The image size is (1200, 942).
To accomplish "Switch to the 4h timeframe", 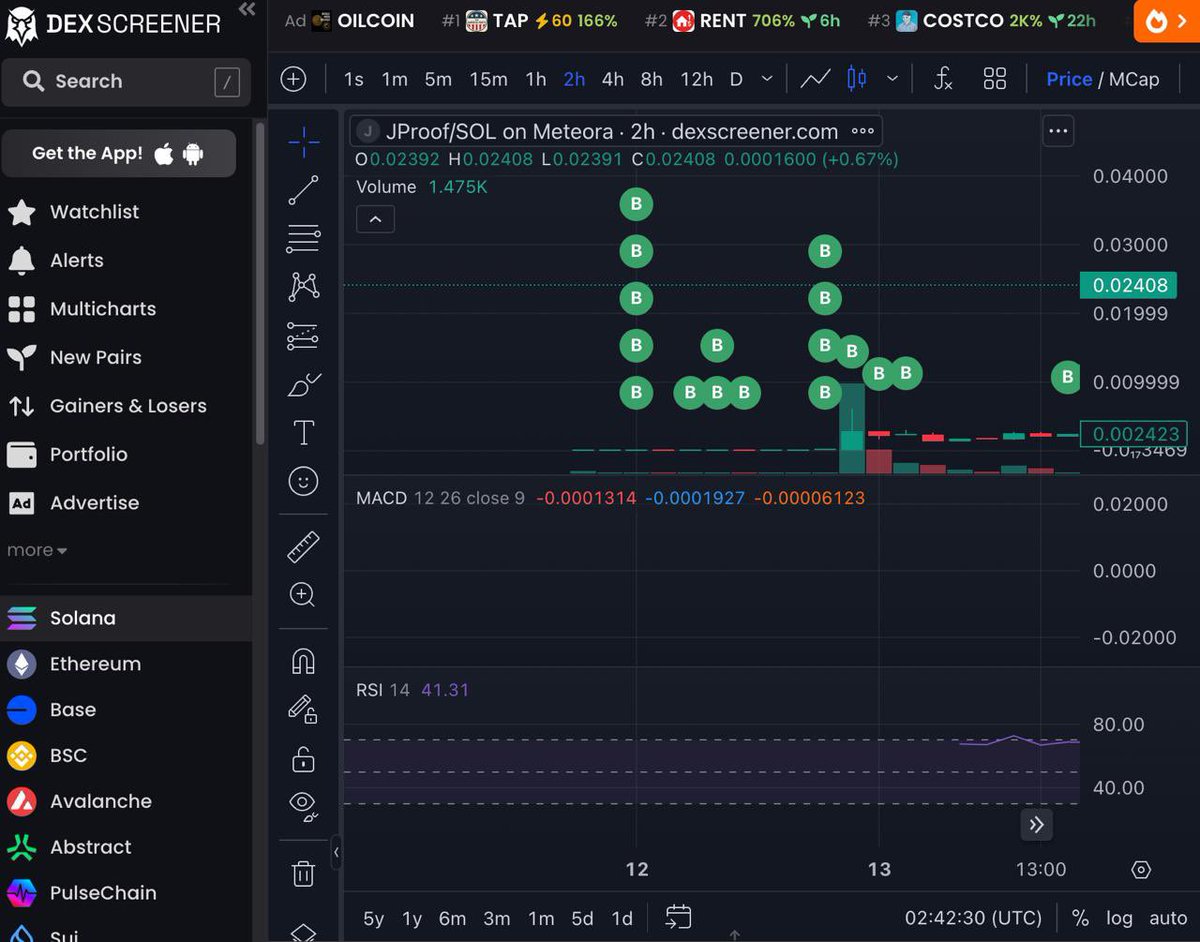I will (x=613, y=79).
